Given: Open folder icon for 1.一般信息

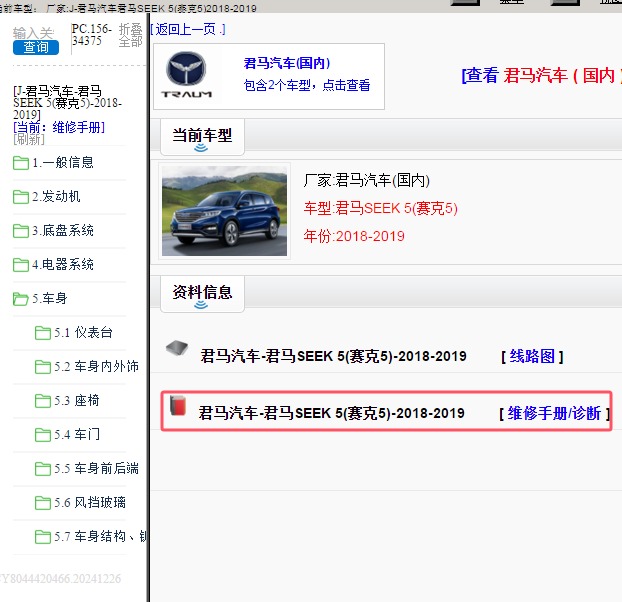Looking at the screenshot, I should coord(21,163).
